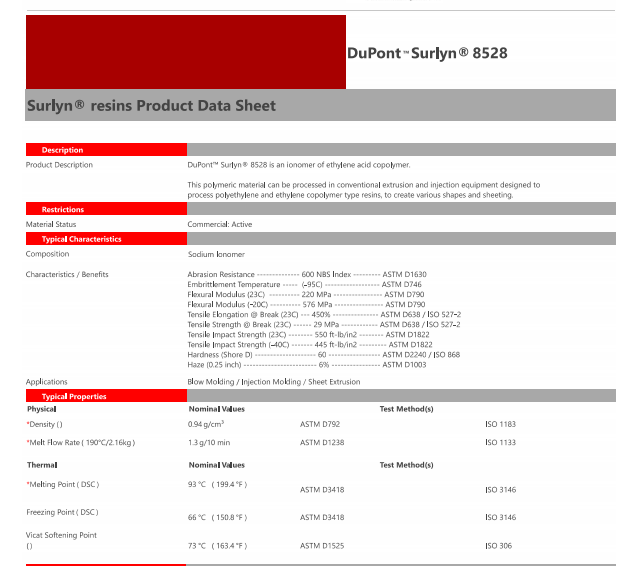Click the Physical column heading
Screen dimensions: 627x566
tap(42, 409)
